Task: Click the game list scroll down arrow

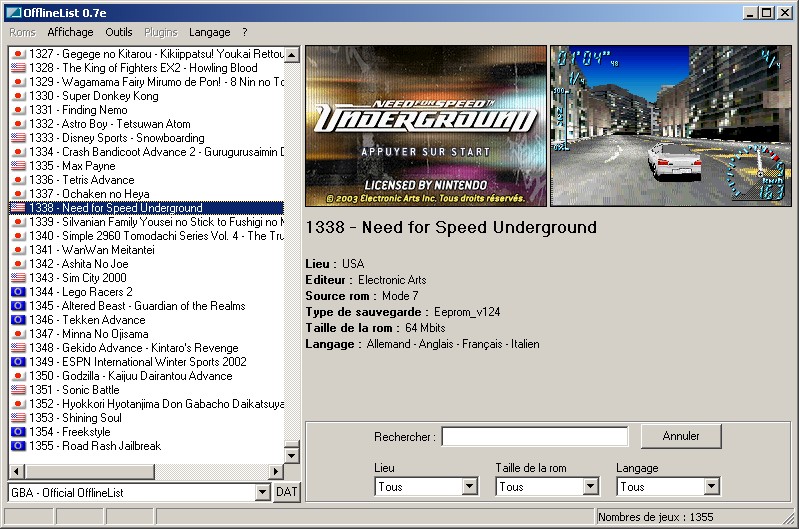Action: [x=292, y=455]
